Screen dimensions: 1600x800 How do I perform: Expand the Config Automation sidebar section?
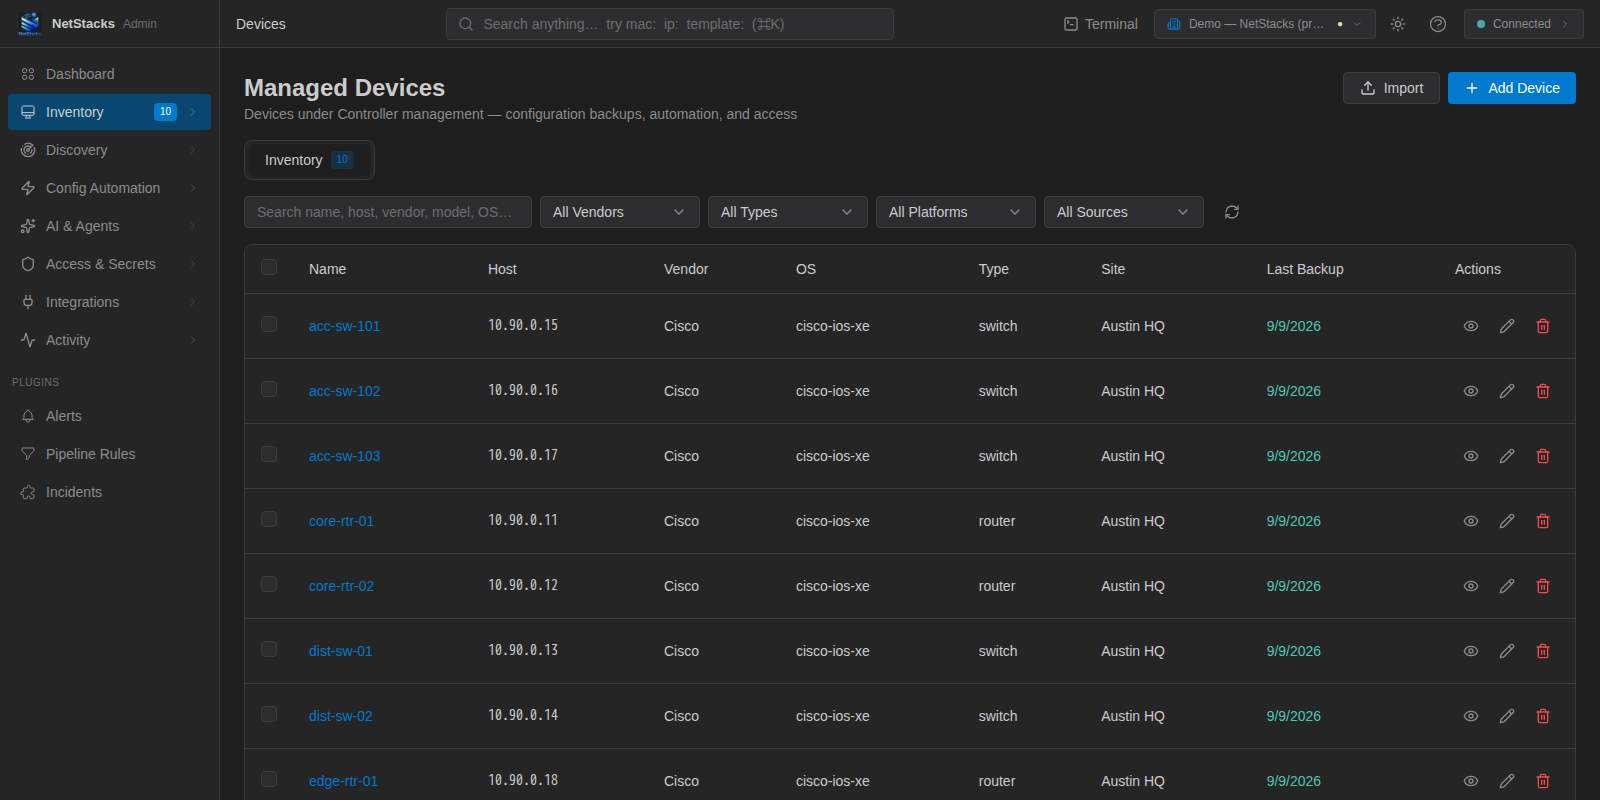(109, 188)
